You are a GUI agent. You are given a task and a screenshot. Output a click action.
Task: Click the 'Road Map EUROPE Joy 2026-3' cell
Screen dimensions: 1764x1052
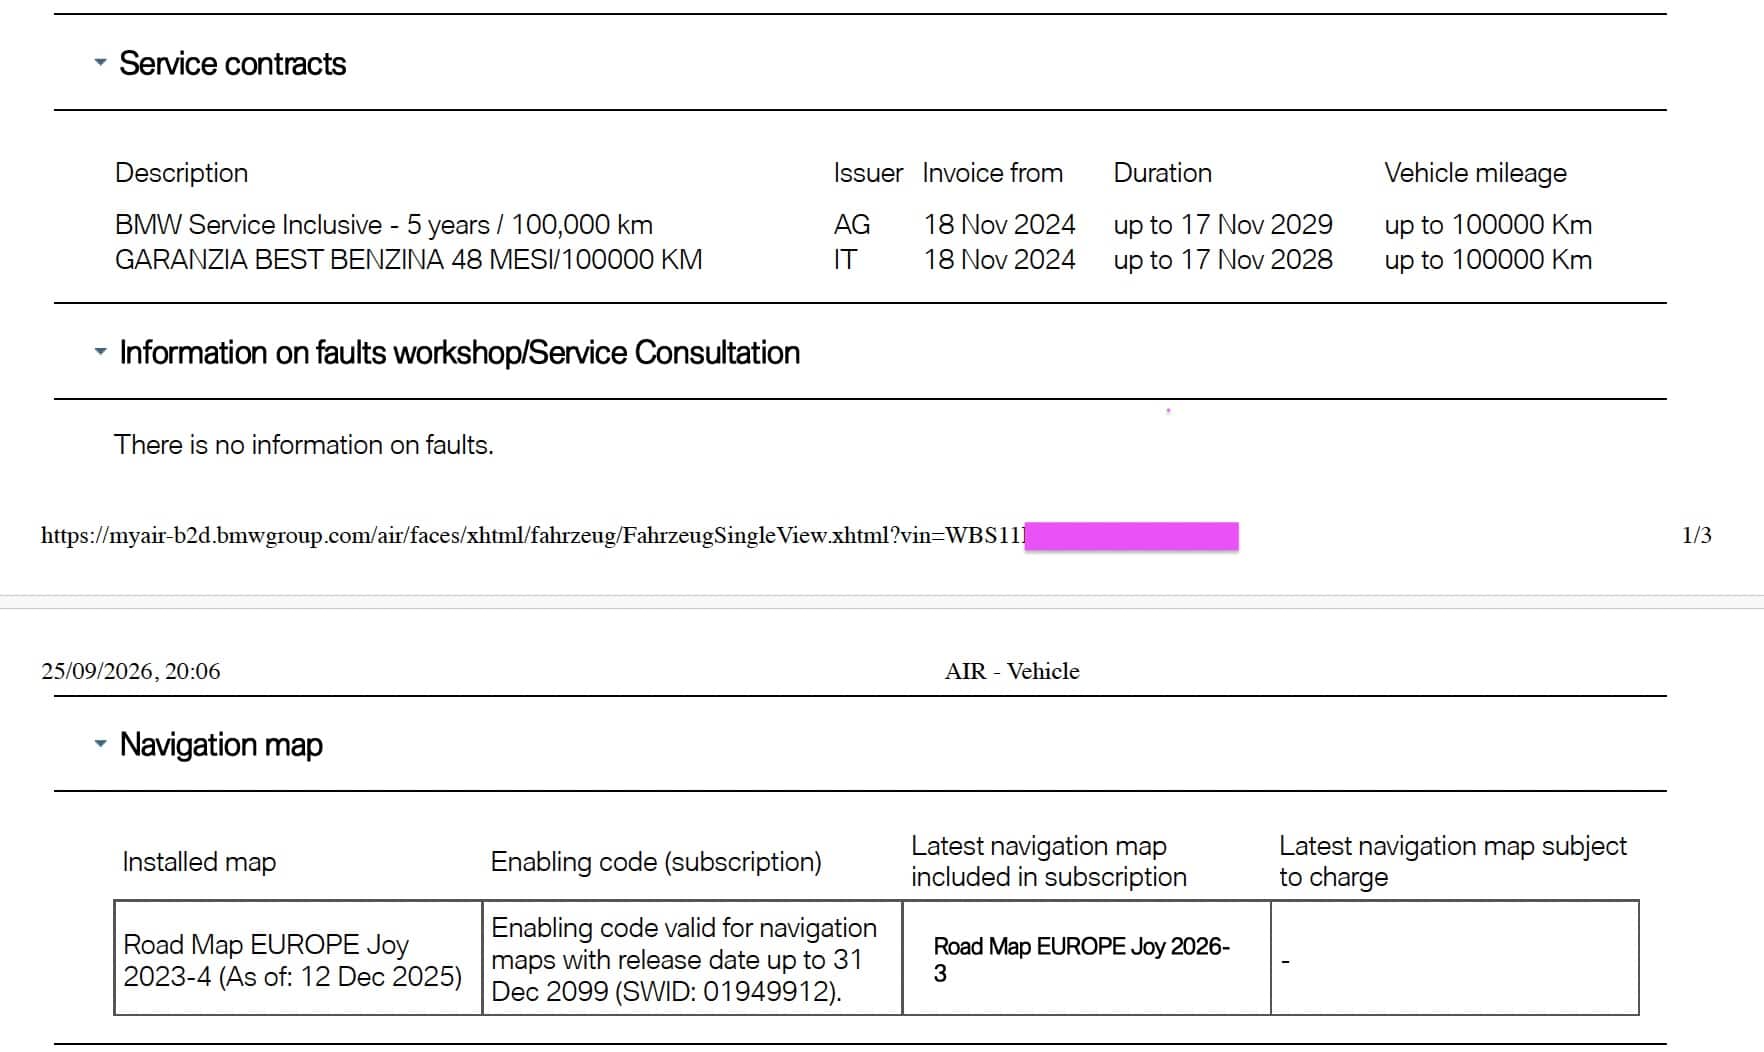coord(1086,959)
